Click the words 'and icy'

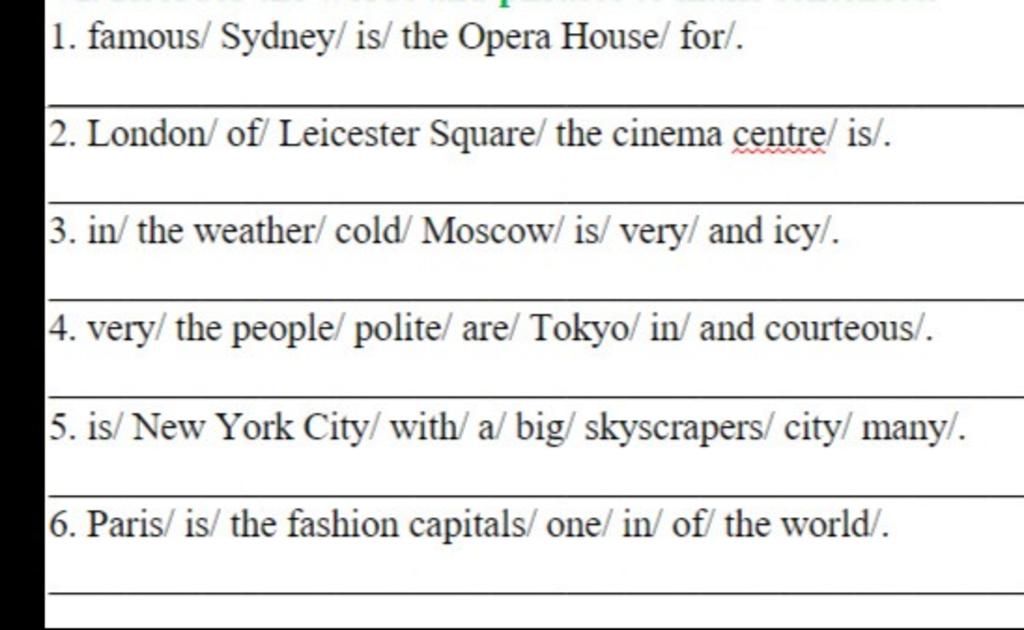pos(763,233)
